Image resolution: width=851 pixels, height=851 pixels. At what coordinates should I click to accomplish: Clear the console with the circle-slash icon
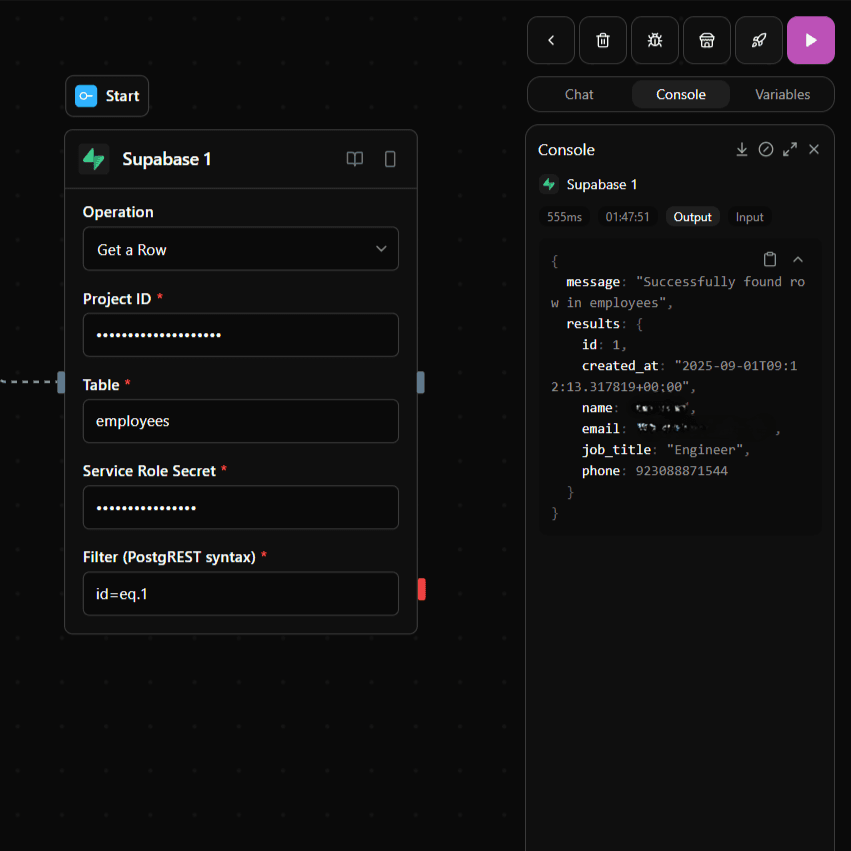pos(766,149)
